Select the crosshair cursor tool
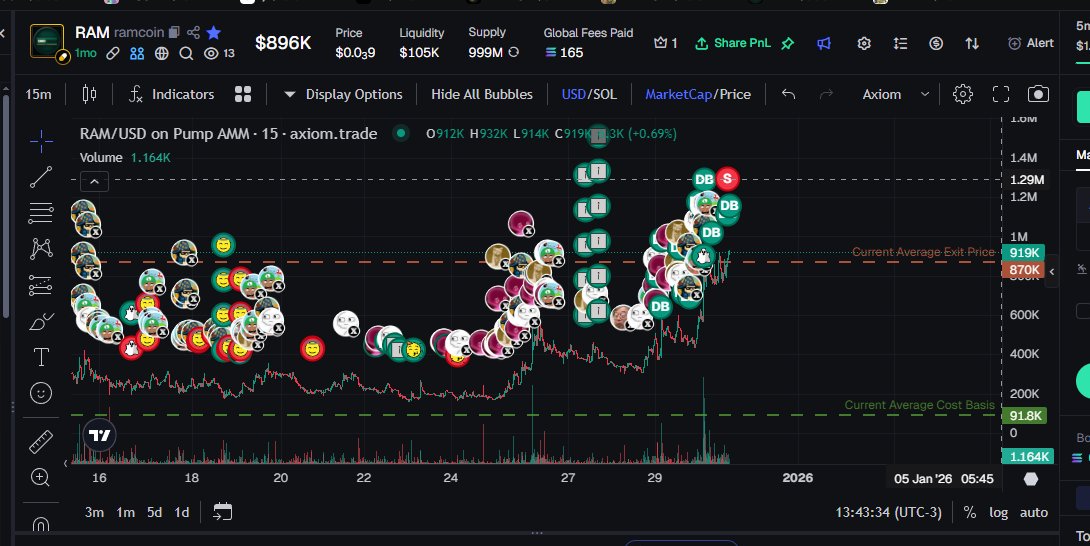 [x=41, y=141]
